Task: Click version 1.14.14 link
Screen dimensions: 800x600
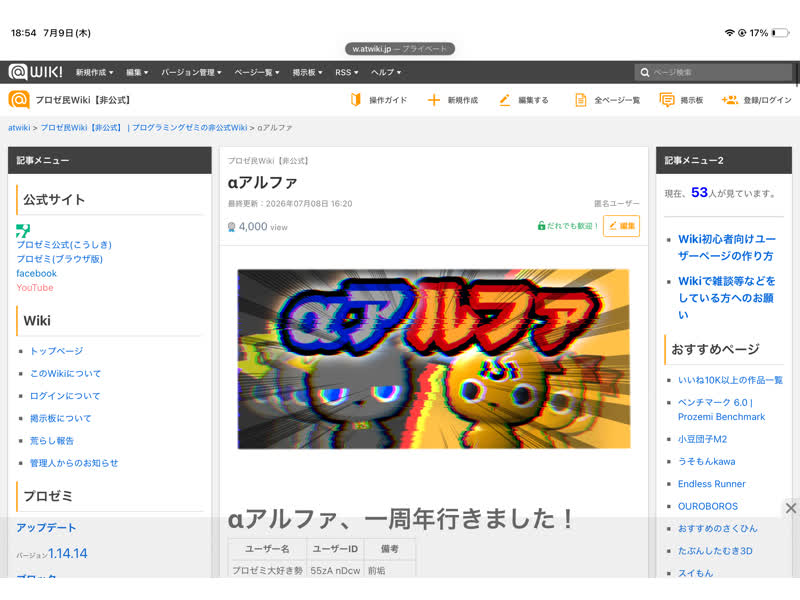Action: [x=68, y=554]
